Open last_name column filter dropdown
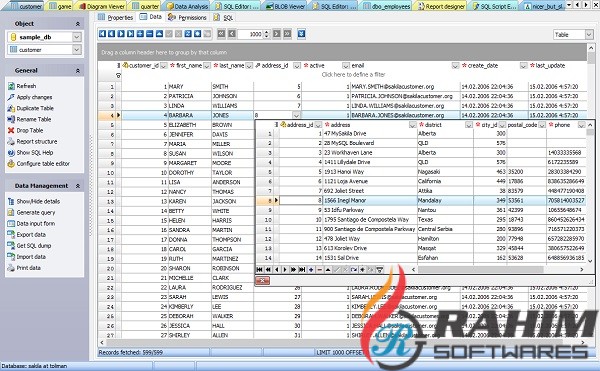The width and height of the screenshot is (600, 371). point(249,66)
